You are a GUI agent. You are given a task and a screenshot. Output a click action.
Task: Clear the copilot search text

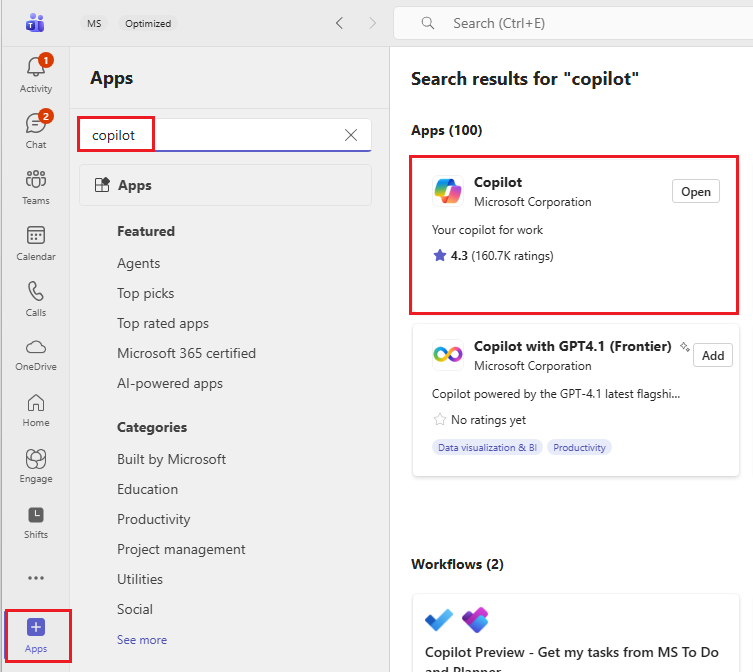point(351,135)
